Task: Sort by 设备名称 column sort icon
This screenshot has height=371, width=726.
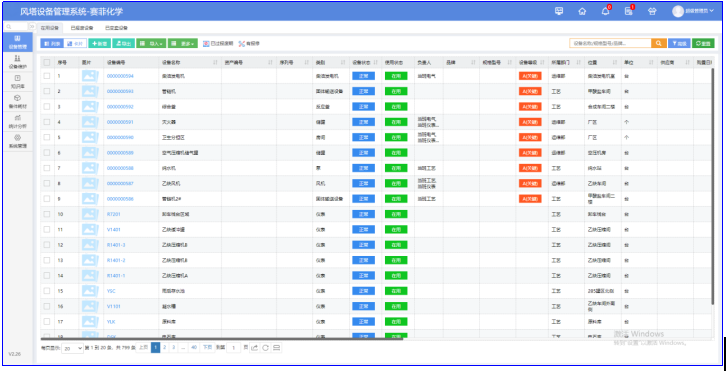Action: pyautogui.click(x=216, y=62)
